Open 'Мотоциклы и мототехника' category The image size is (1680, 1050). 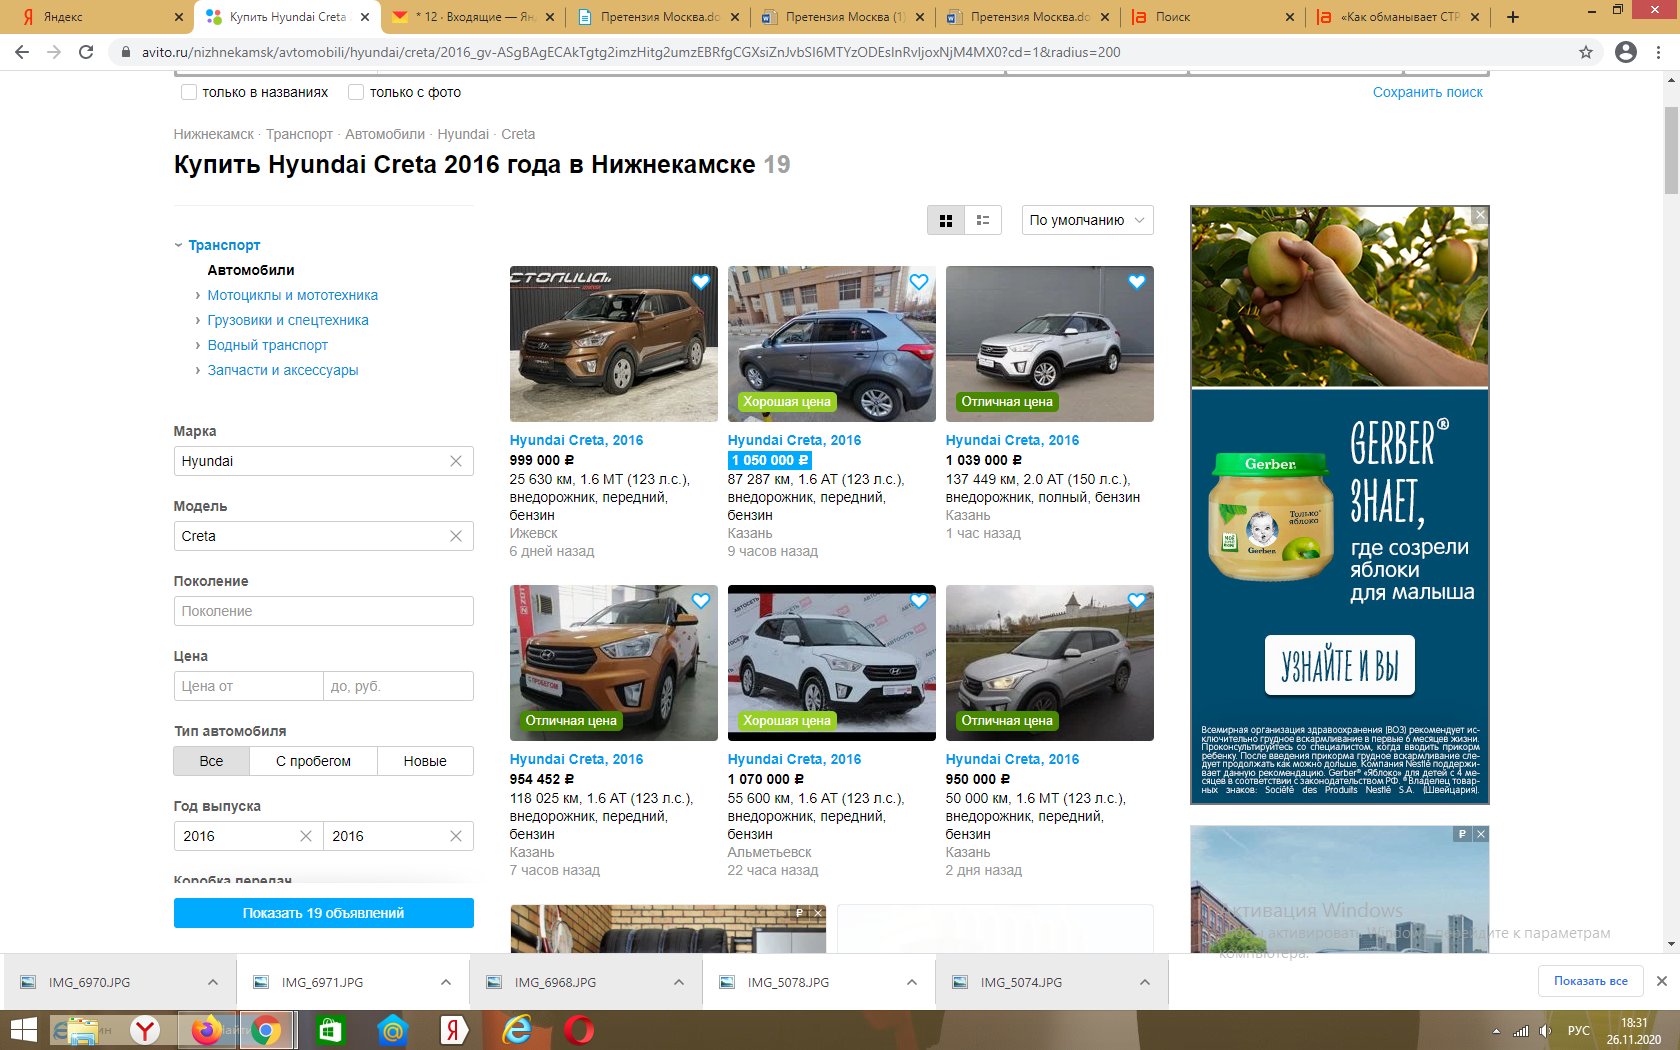292,295
